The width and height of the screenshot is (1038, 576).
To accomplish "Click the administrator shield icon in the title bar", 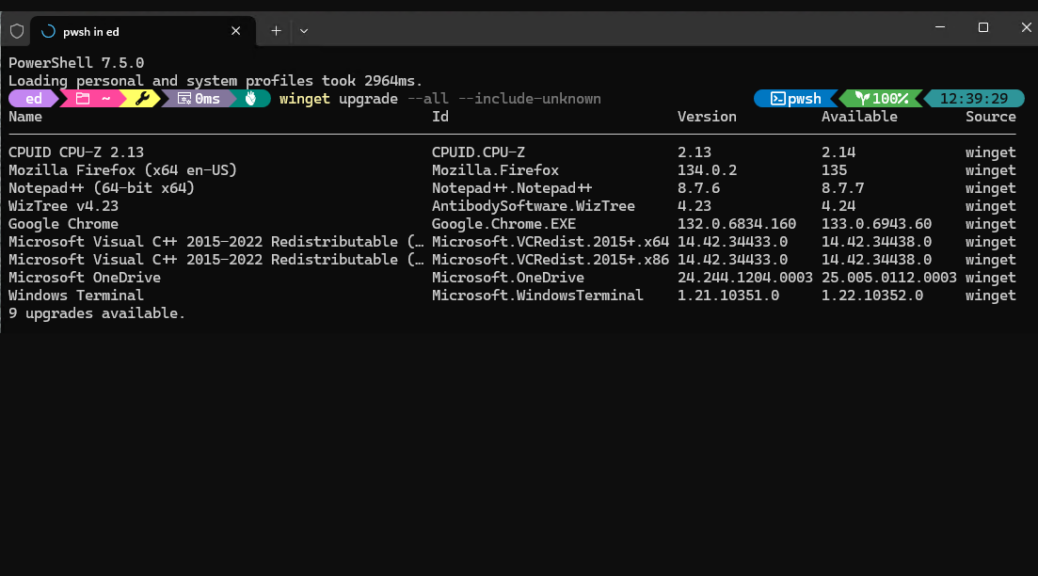I will pyautogui.click(x=17, y=31).
